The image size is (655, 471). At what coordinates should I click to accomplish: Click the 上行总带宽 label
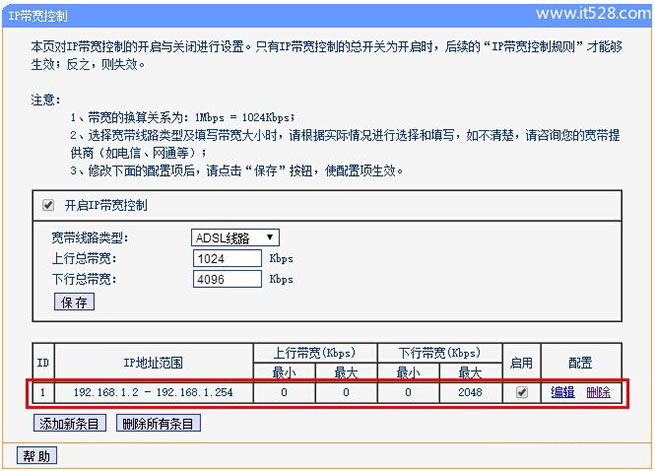[x=84, y=258]
